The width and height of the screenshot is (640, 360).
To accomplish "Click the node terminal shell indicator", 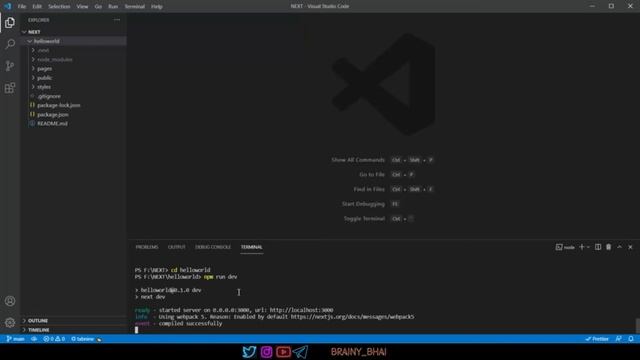I will point(565,247).
